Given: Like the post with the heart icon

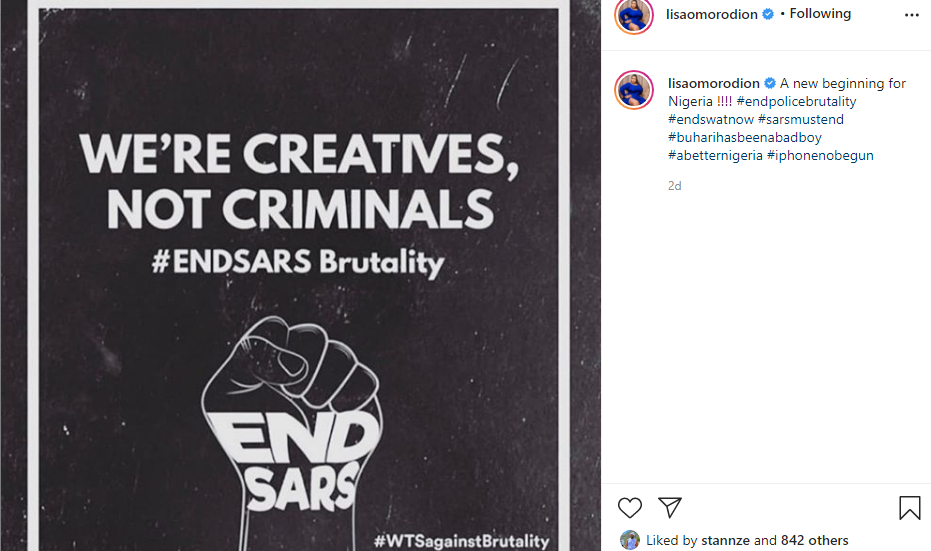Looking at the screenshot, I should click(630, 508).
